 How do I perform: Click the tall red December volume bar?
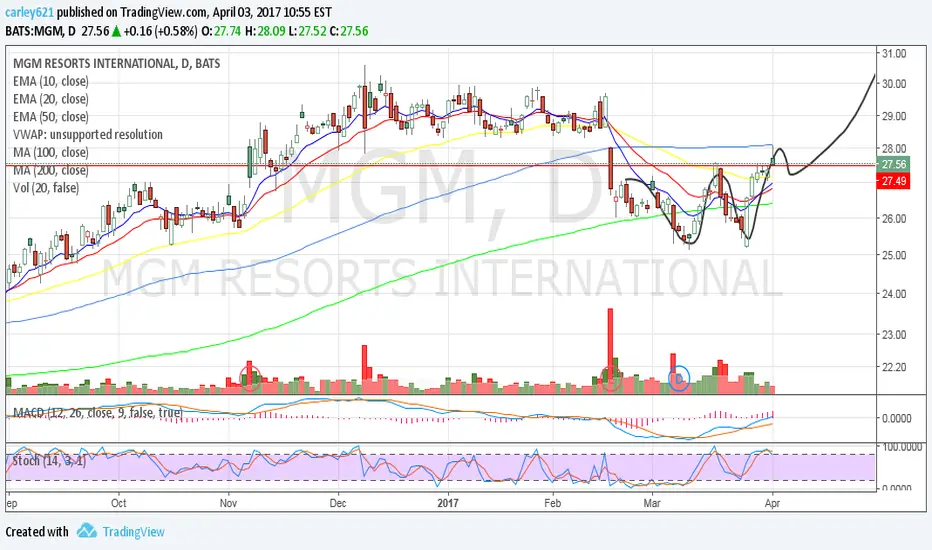(x=364, y=368)
